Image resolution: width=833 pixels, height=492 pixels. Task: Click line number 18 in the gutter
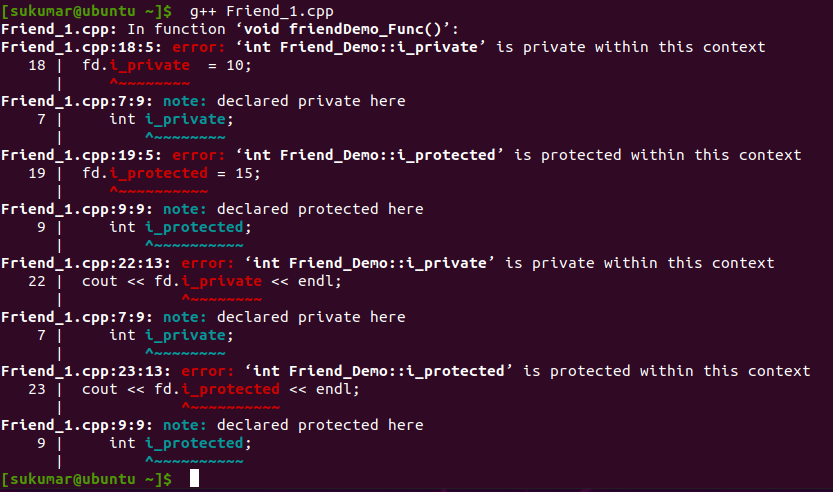coord(37,65)
